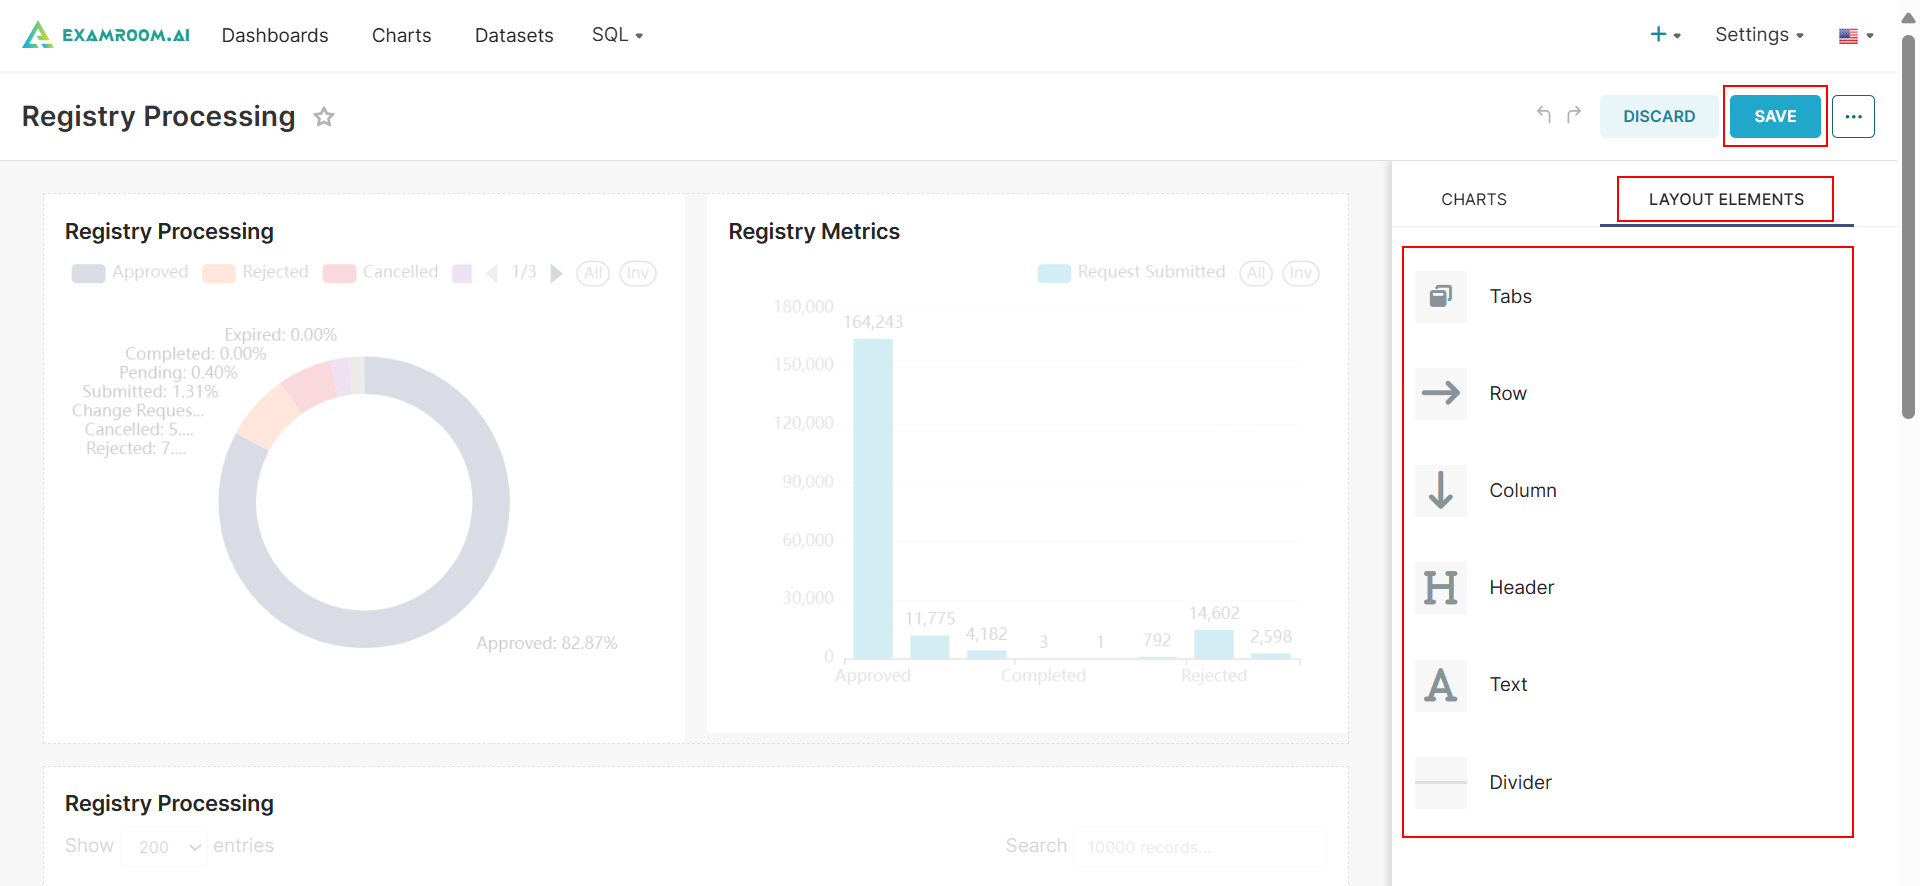Open the Dashboards page

click(x=275, y=35)
